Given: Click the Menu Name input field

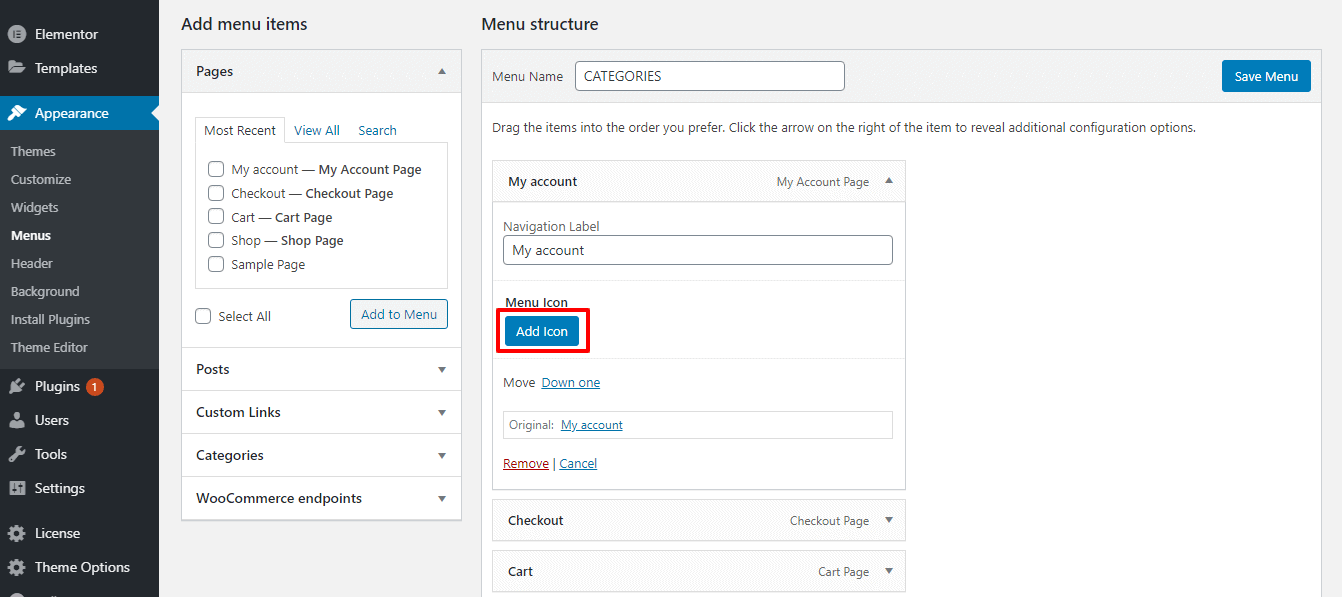Looking at the screenshot, I should coord(710,76).
